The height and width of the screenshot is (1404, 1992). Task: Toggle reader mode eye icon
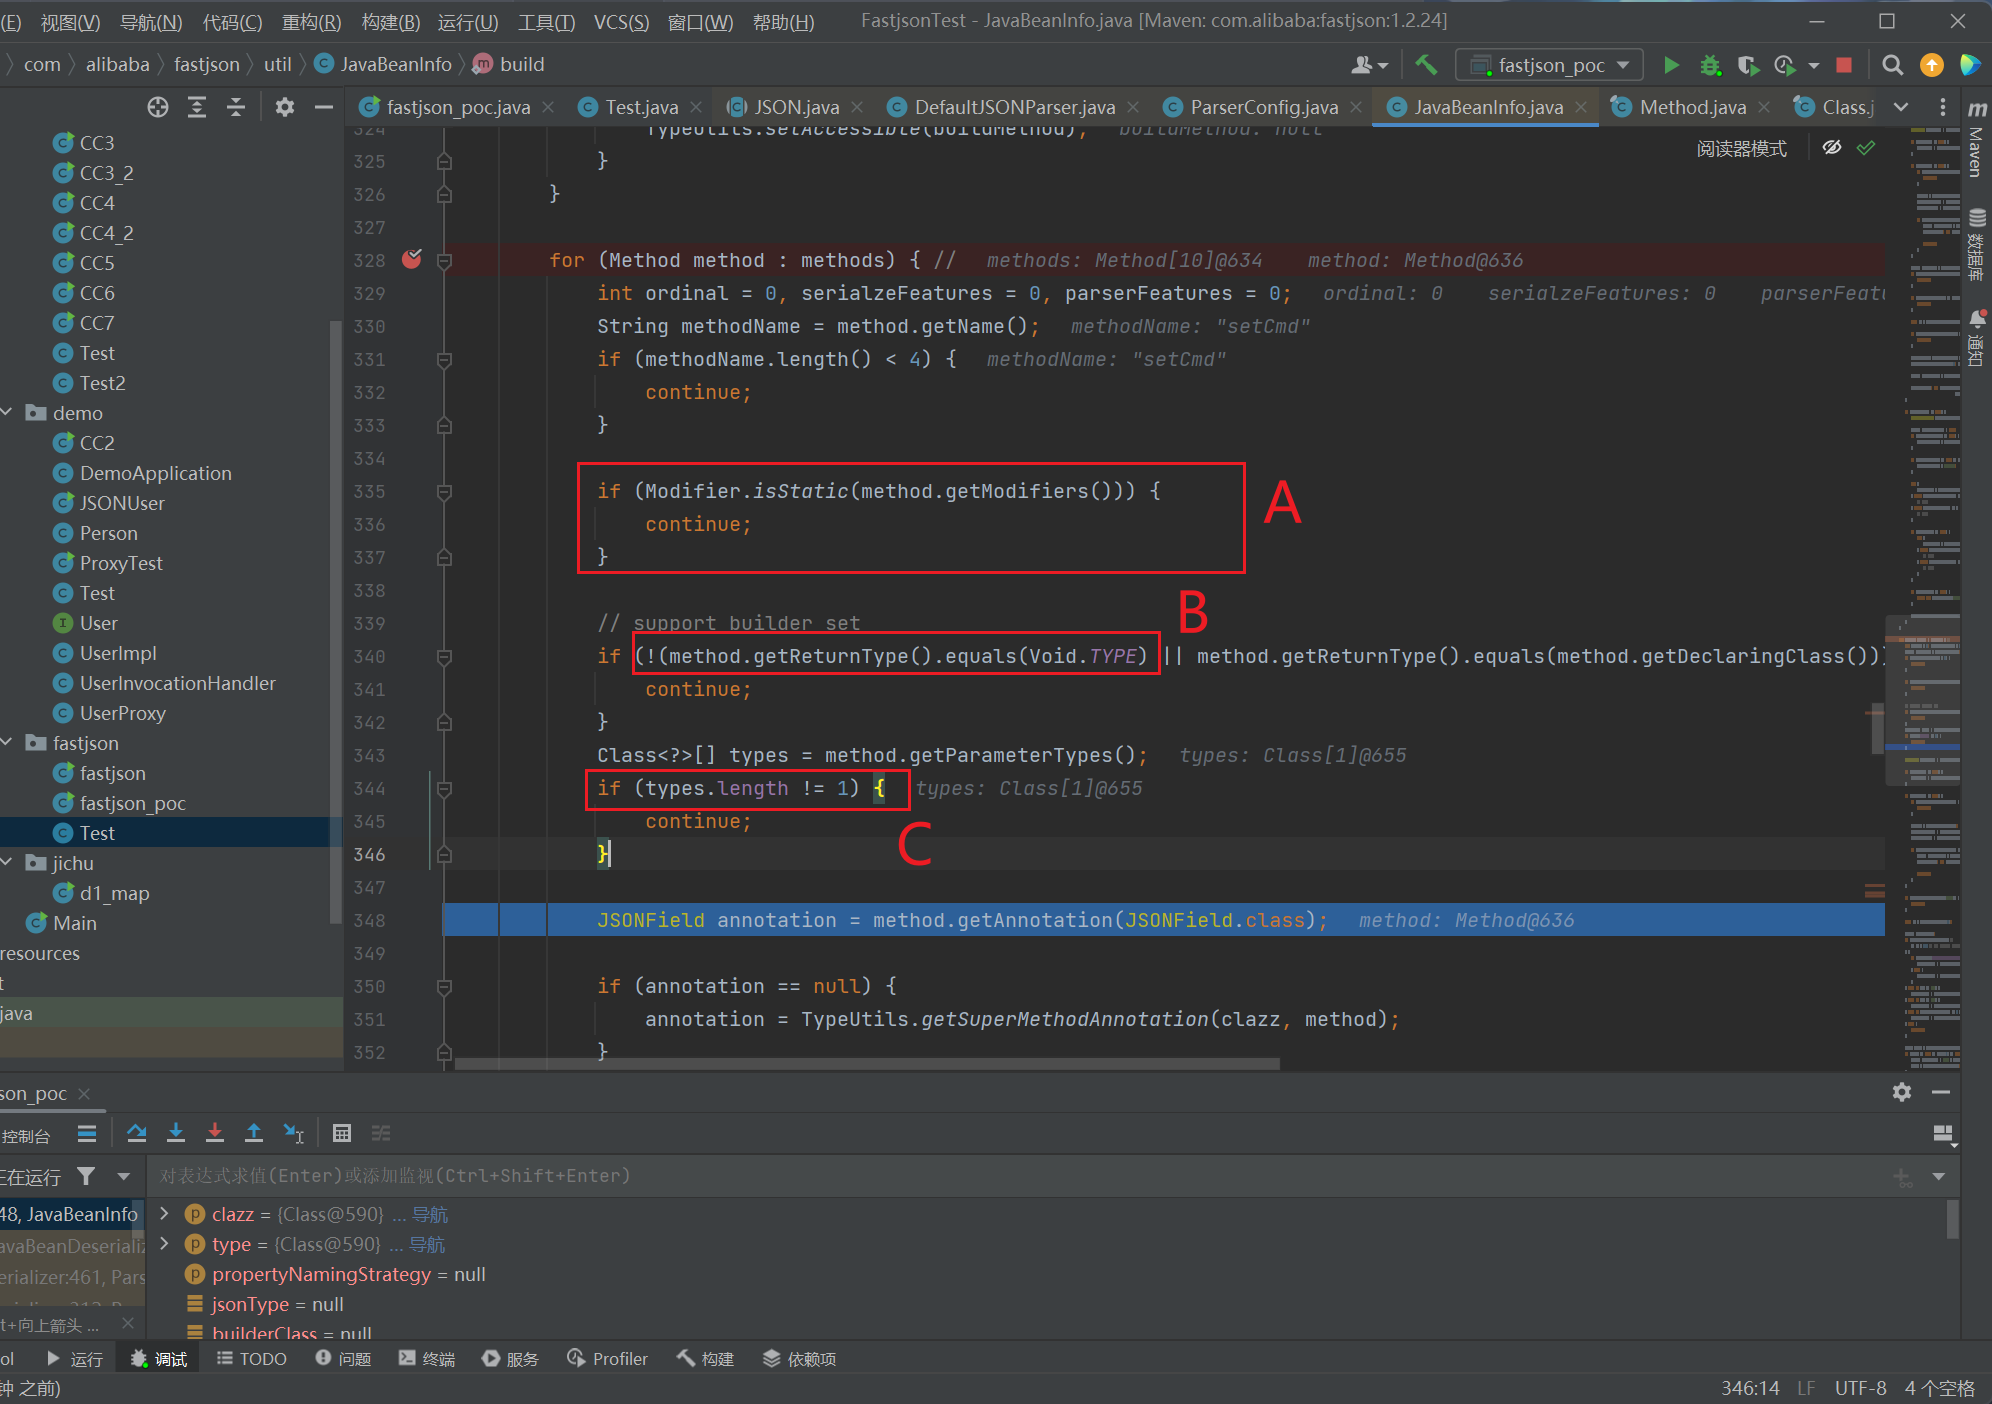tap(1832, 148)
